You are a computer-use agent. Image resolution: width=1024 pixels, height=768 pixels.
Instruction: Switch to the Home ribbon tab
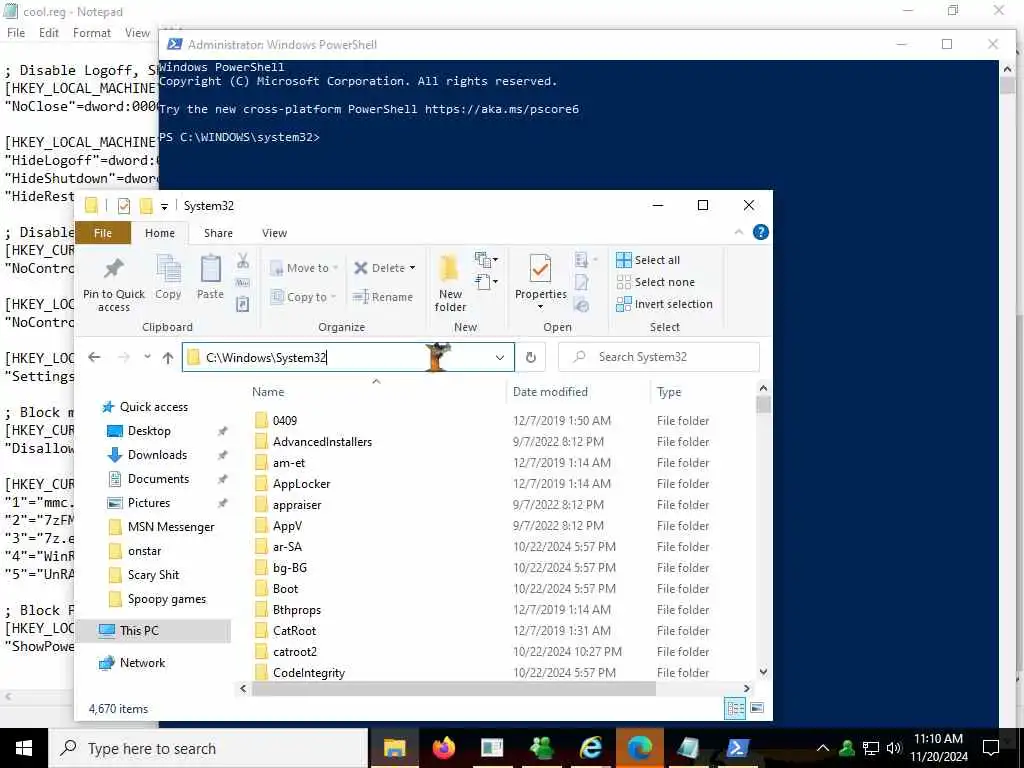coord(160,233)
